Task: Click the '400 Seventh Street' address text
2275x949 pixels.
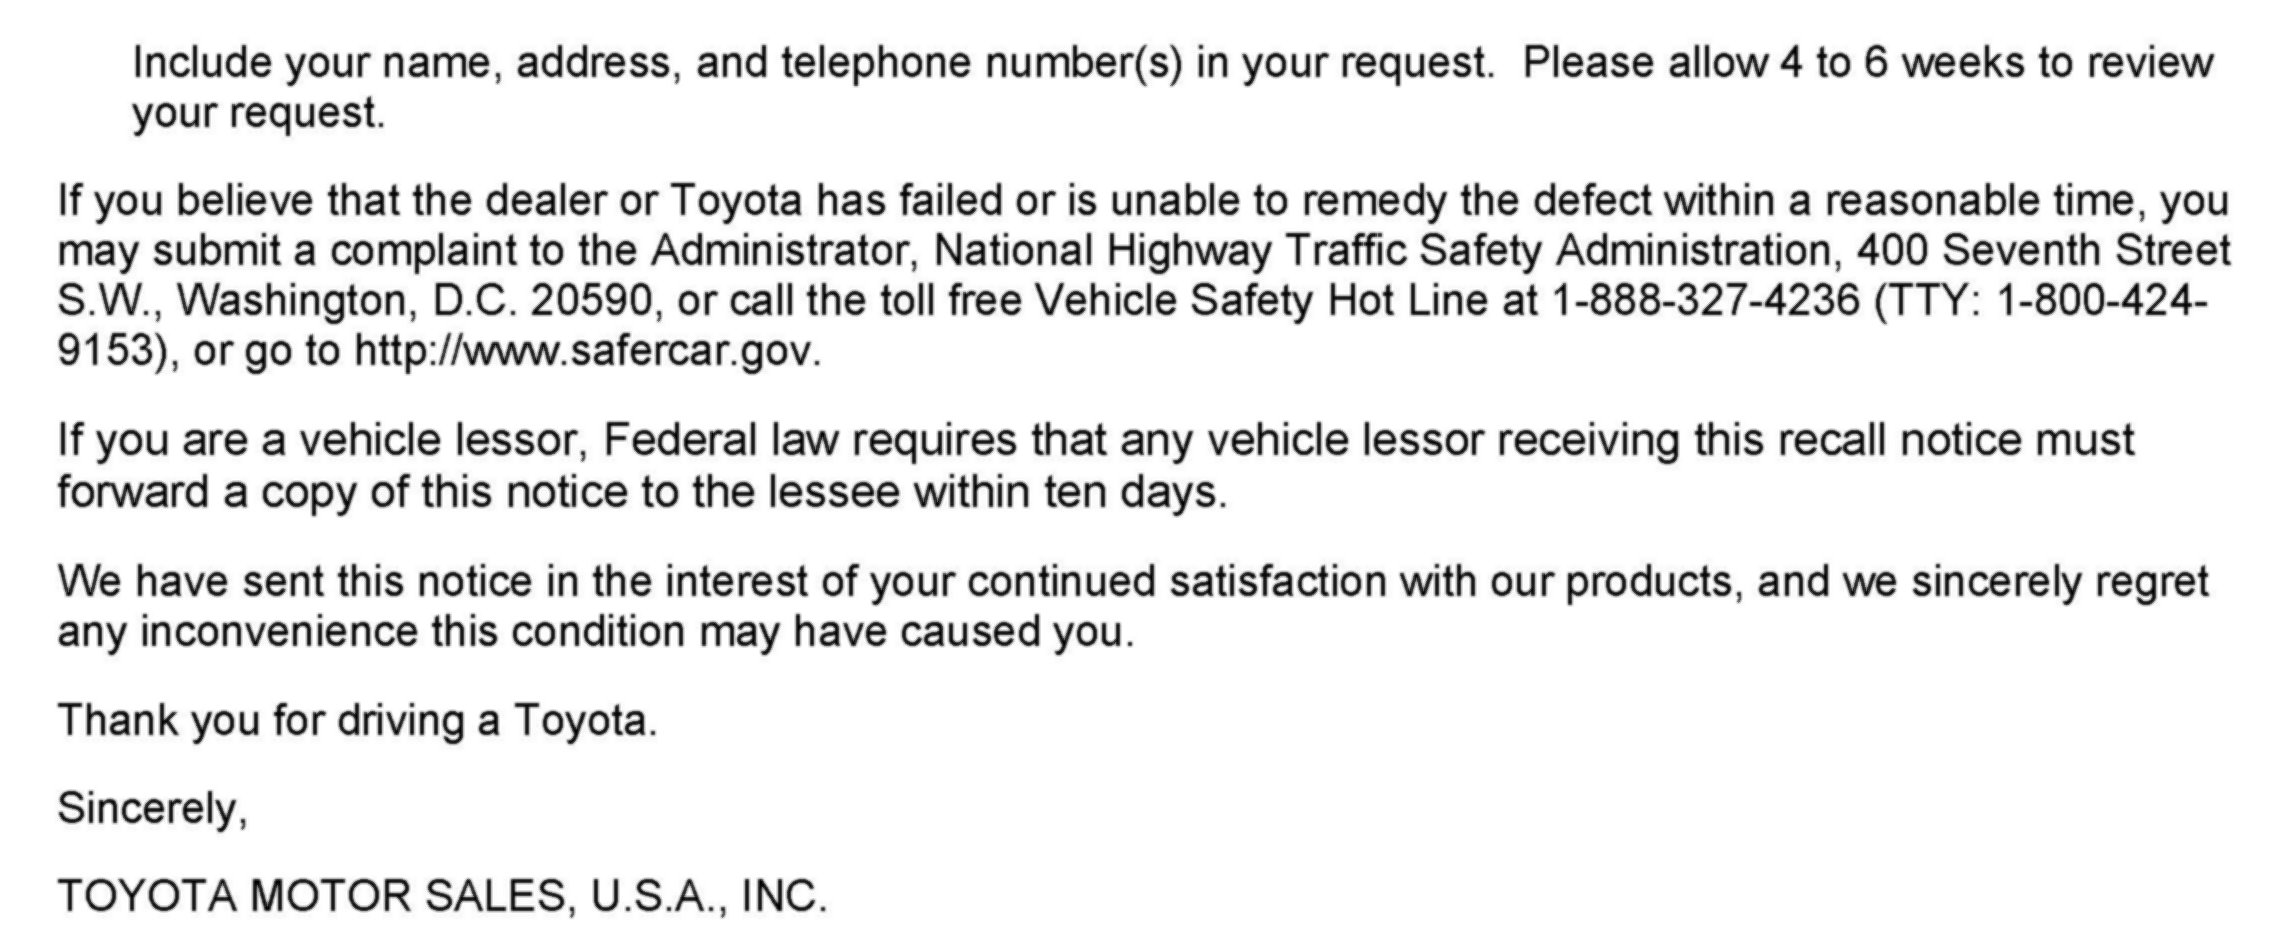Action: [x=2043, y=250]
